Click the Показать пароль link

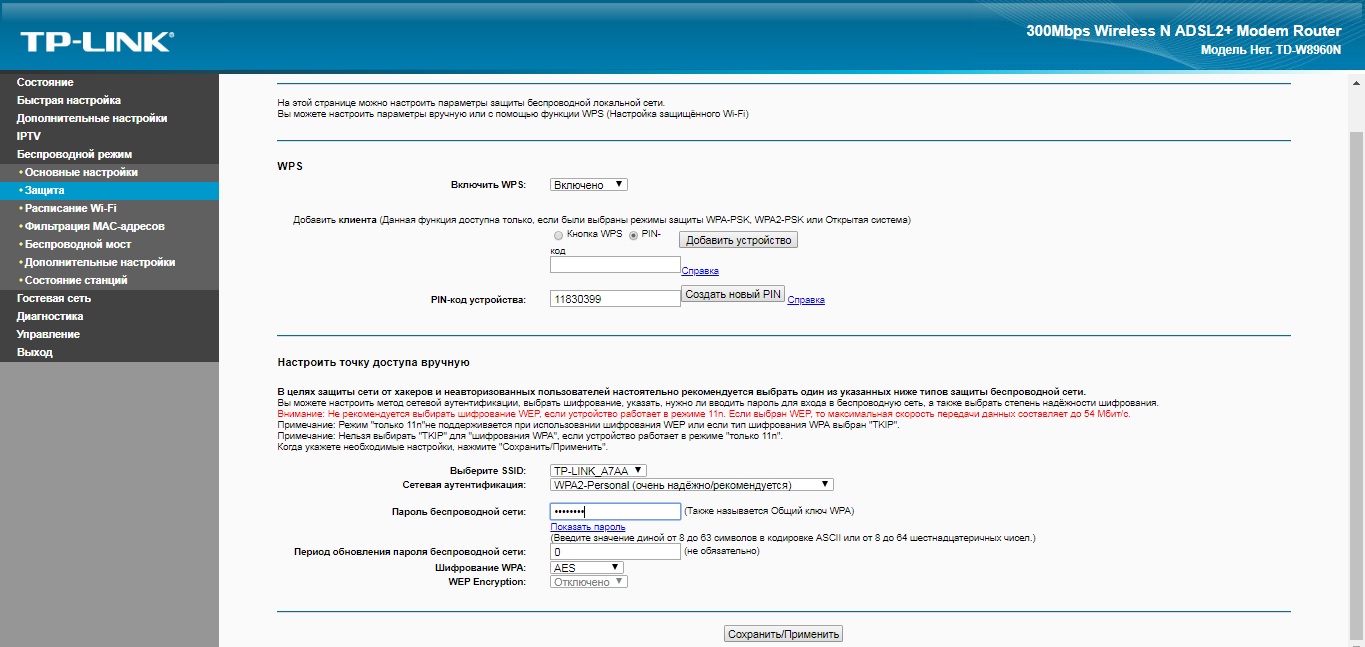click(588, 527)
